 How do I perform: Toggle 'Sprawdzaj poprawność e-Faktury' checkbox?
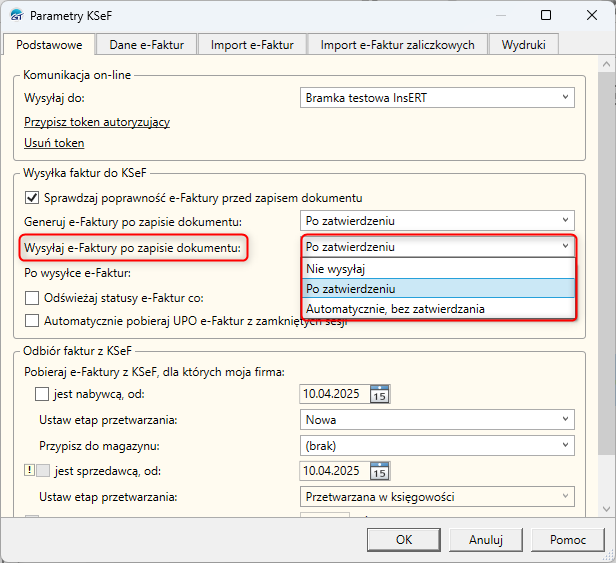(32, 197)
